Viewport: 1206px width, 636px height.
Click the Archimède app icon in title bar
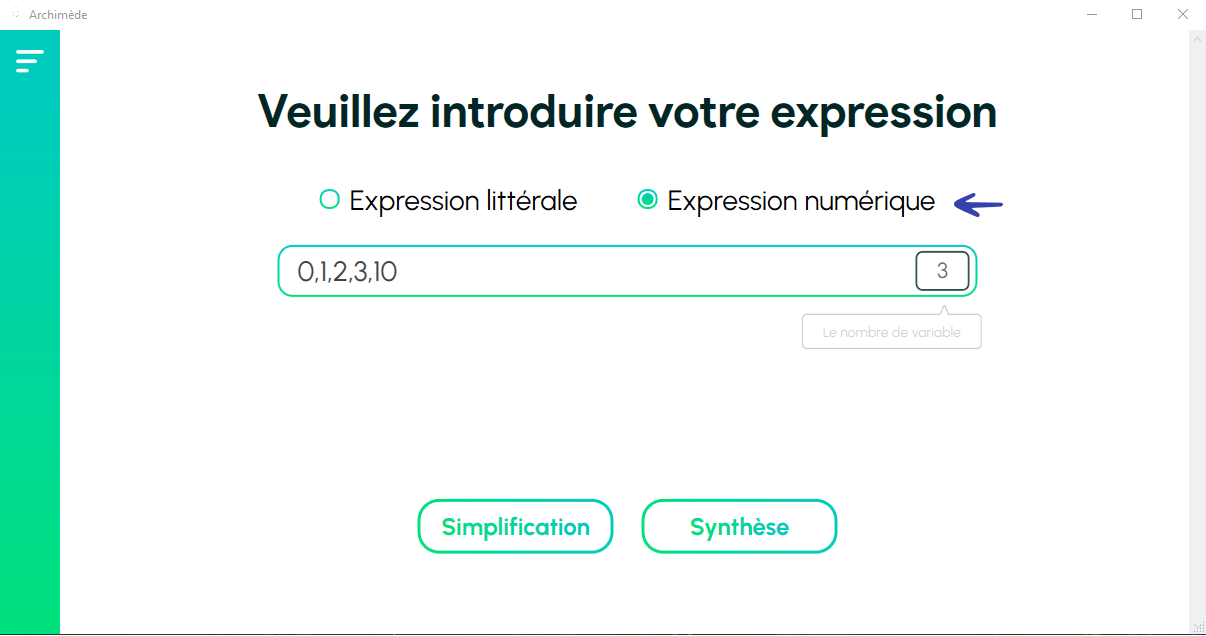click(16, 14)
